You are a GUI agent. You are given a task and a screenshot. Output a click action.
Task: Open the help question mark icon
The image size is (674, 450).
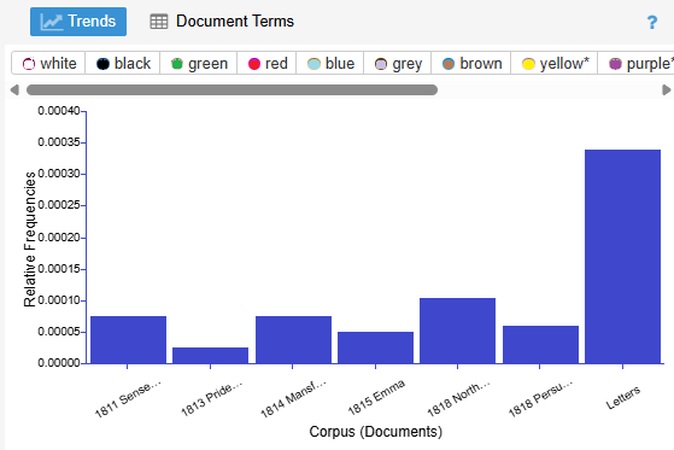652,22
